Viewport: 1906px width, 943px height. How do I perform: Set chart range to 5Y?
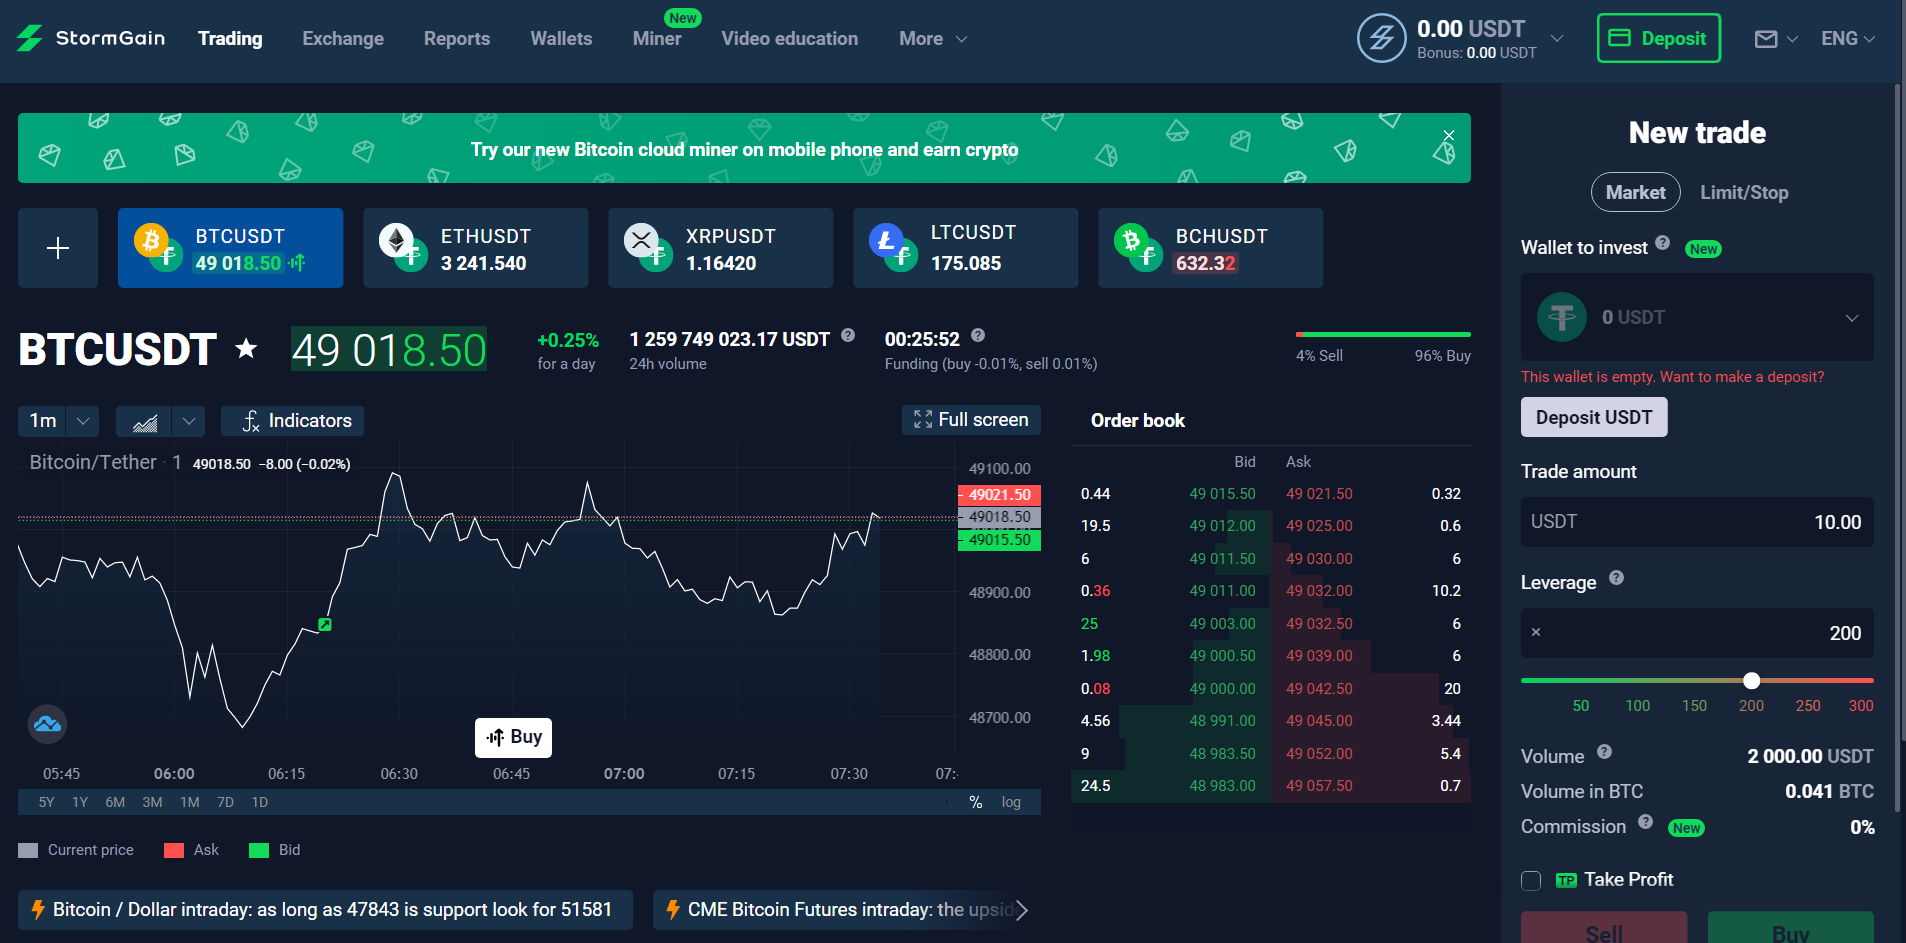tap(46, 802)
